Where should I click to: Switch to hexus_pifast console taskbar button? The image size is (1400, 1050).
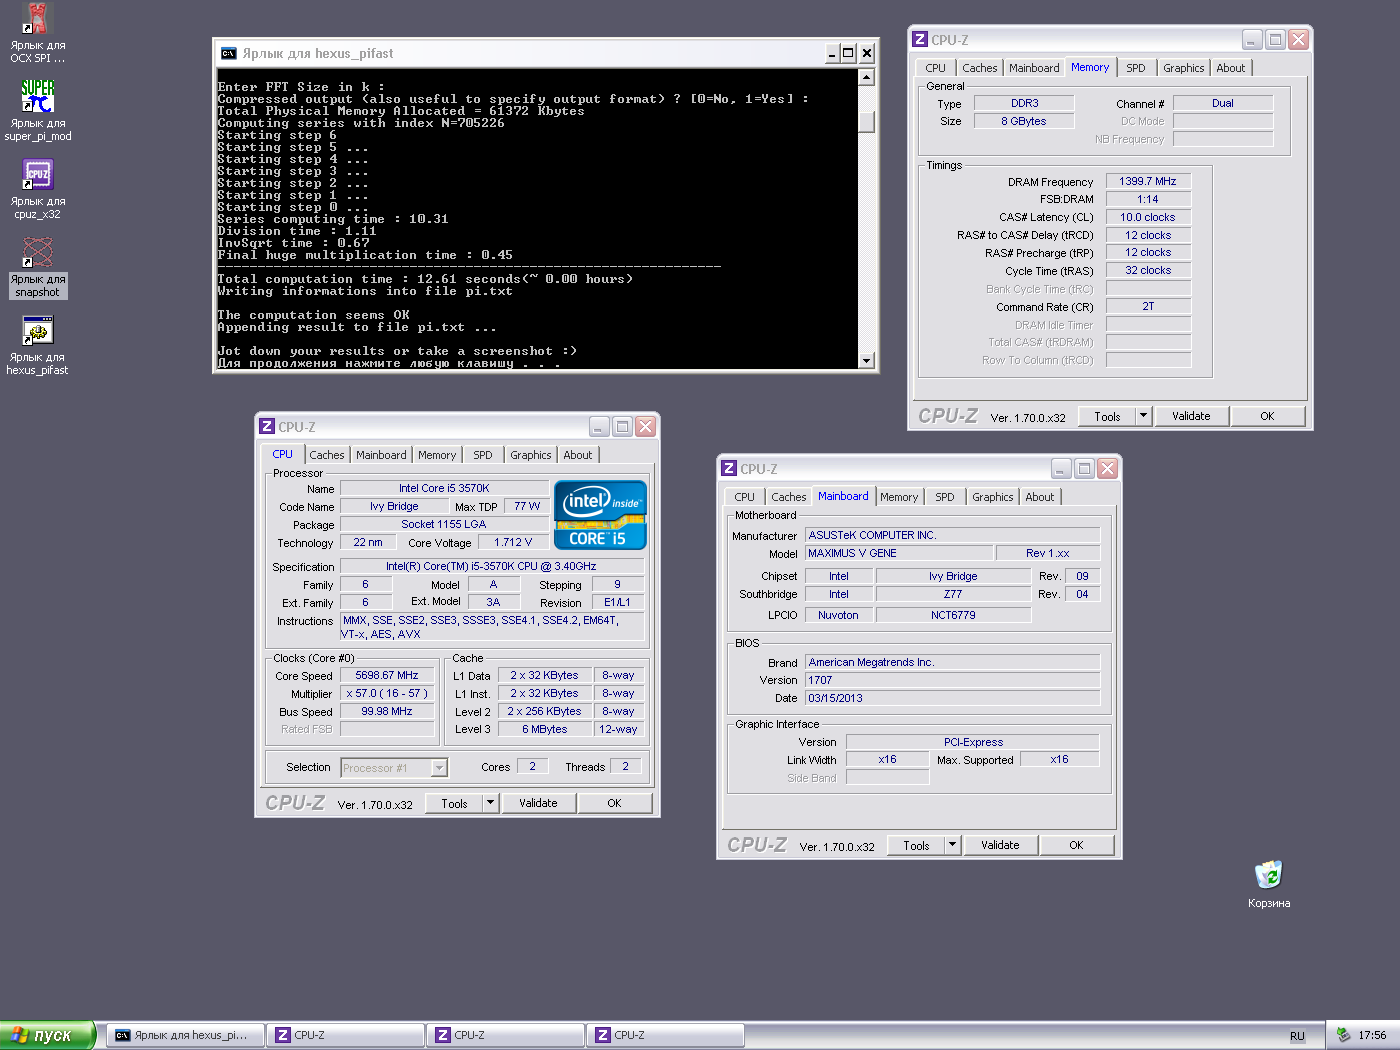pos(184,1035)
